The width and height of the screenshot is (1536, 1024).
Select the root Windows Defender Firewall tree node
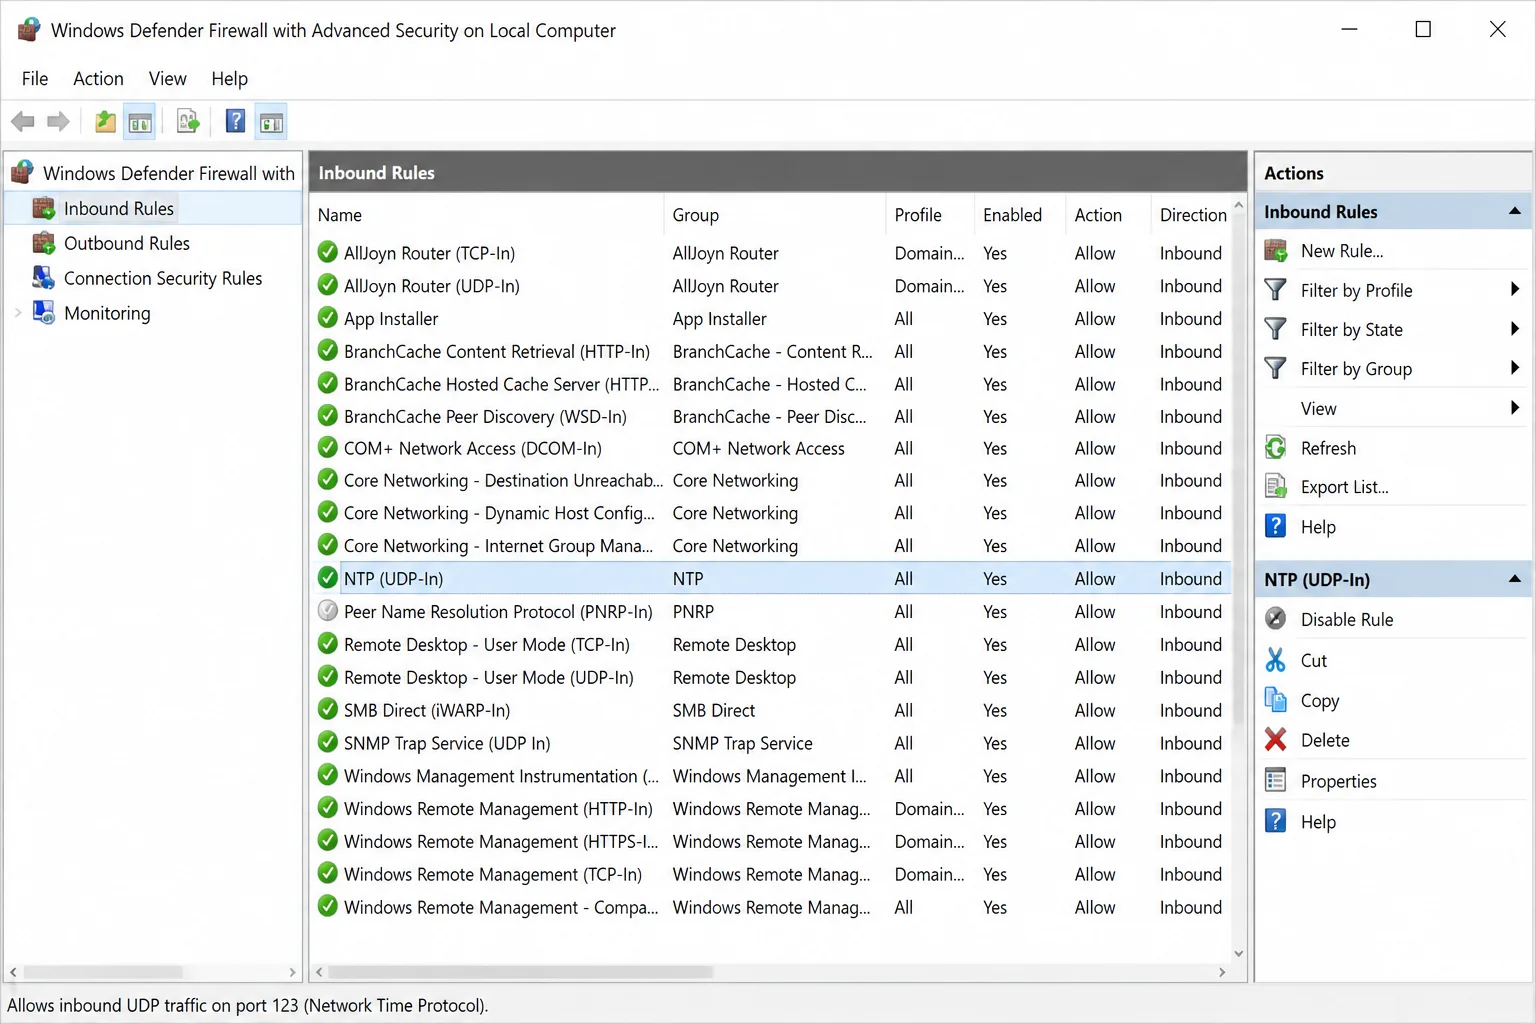(168, 173)
